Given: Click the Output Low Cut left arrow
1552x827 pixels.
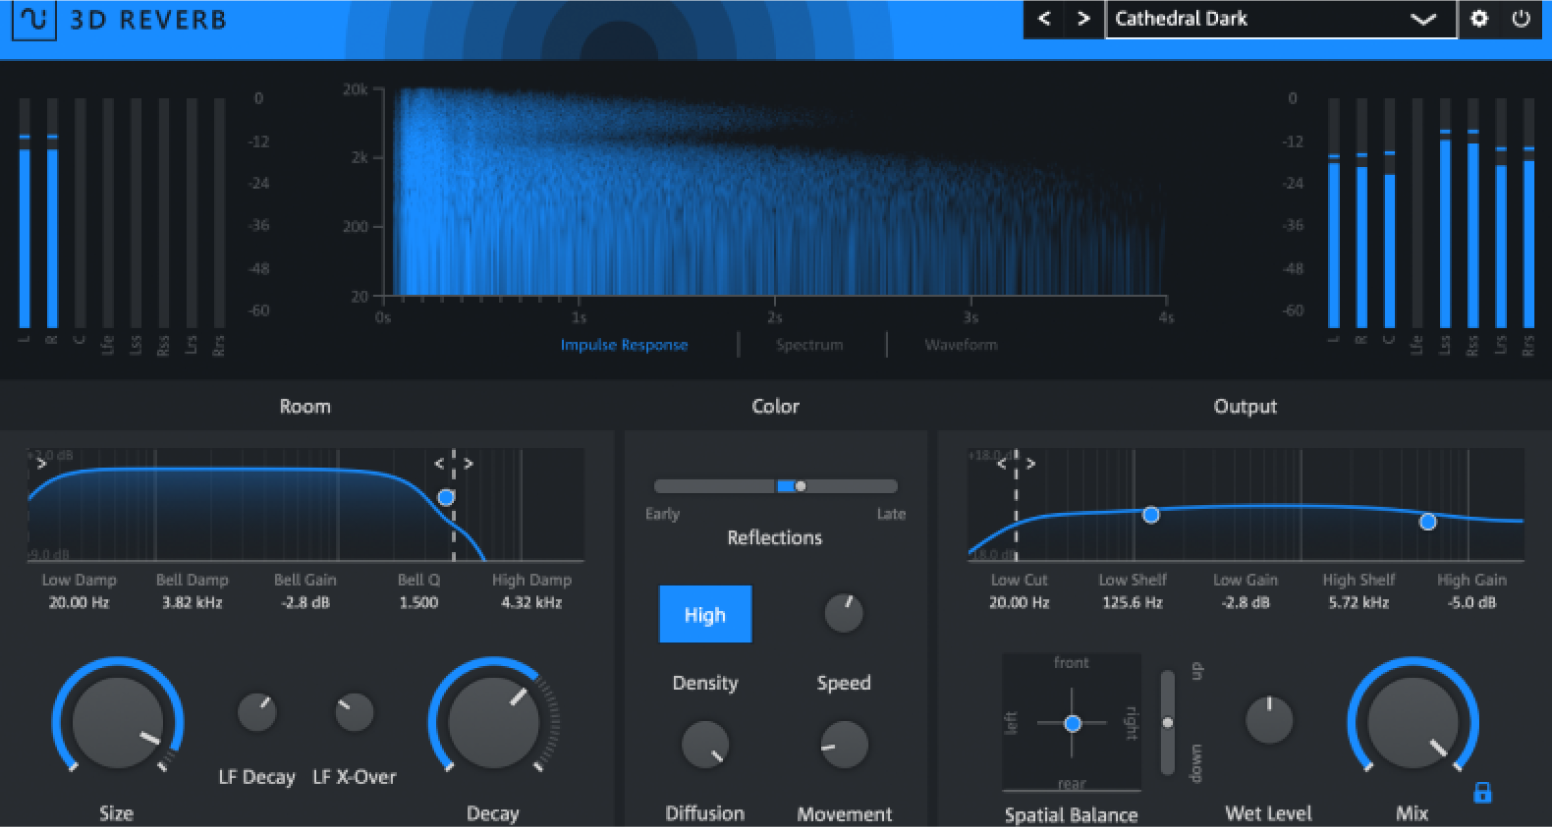Looking at the screenshot, I should [1002, 463].
